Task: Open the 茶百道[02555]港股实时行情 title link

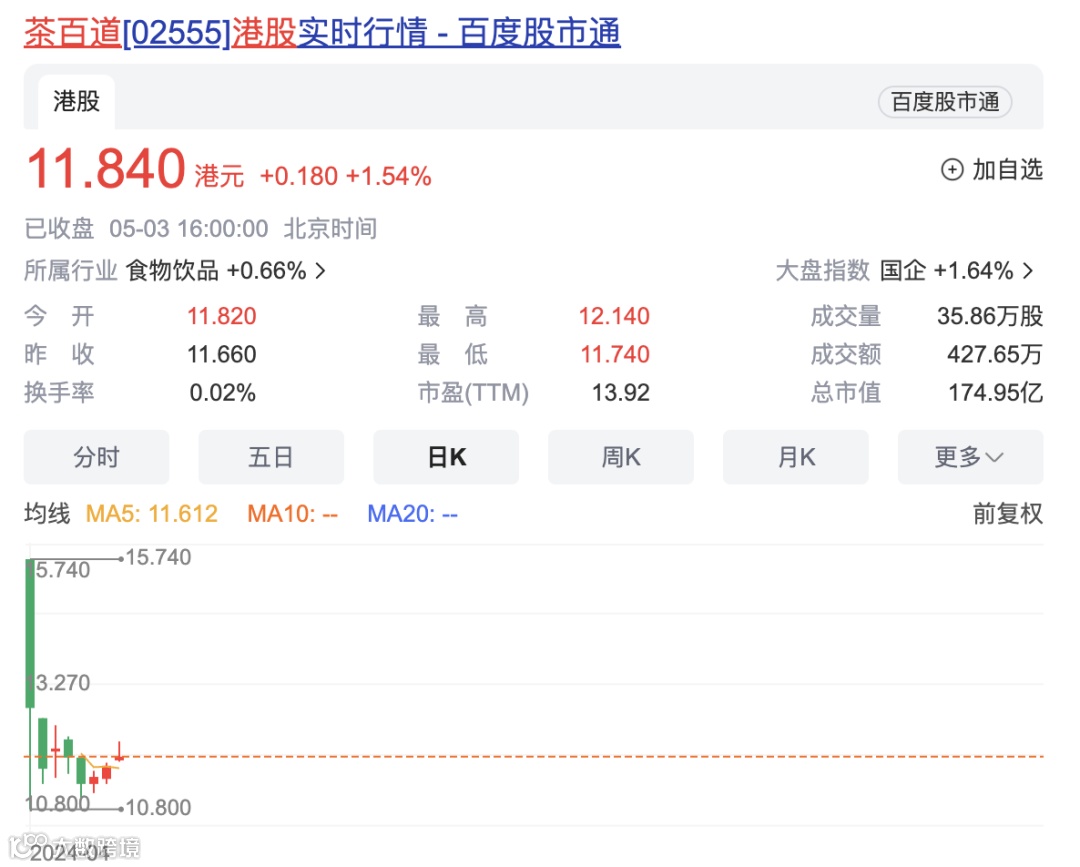Action: tap(322, 32)
